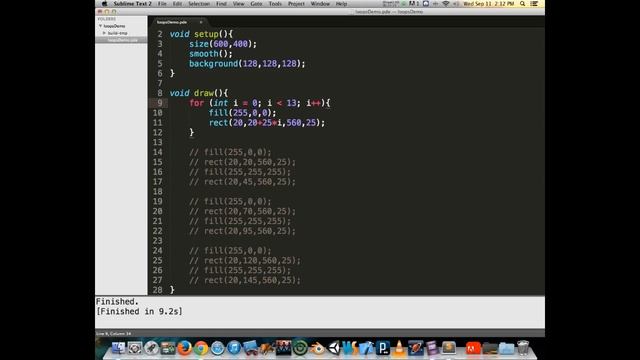Open Spotlight search magnifier
The height and width of the screenshot is (360, 640).
(522, 4)
